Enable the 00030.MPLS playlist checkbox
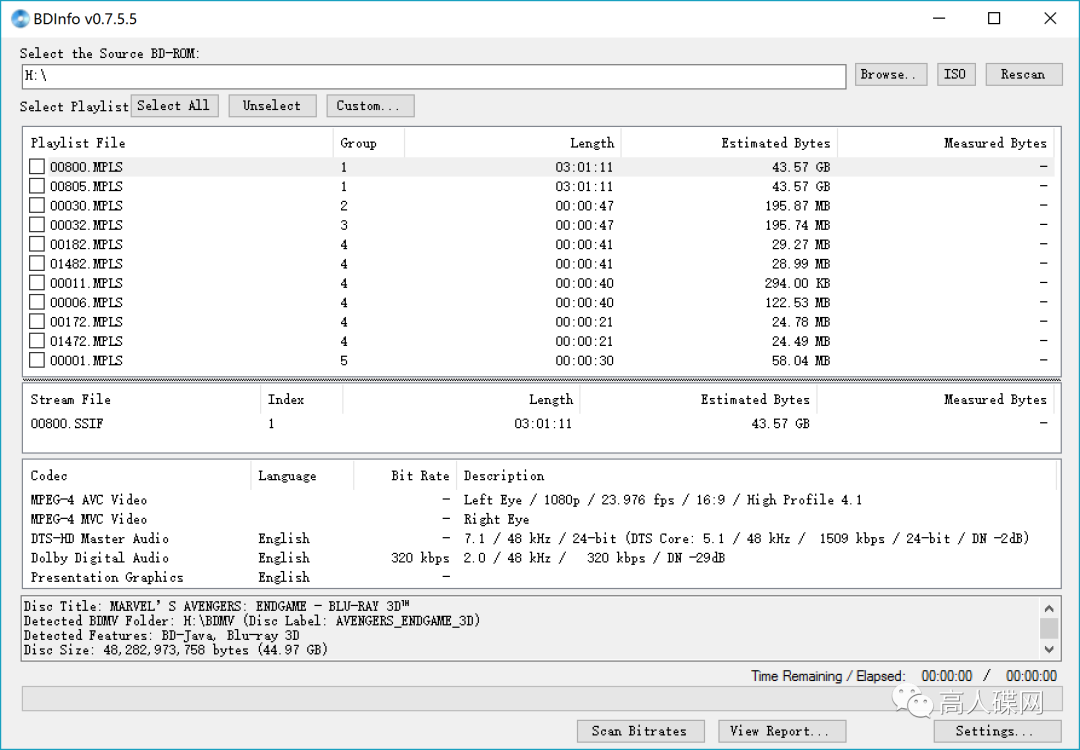The width and height of the screenshot is (1080, 750). (x=37, y=205)
